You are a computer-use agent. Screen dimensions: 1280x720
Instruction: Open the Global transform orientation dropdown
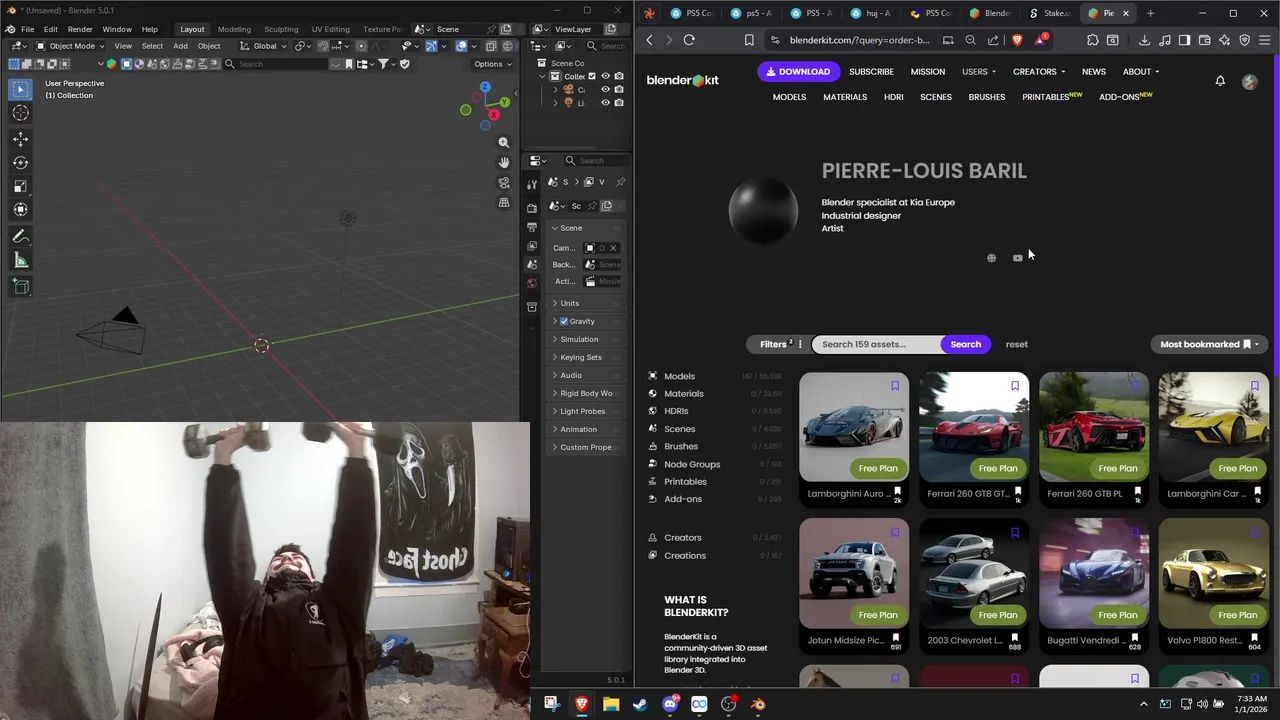click(263, 46)
